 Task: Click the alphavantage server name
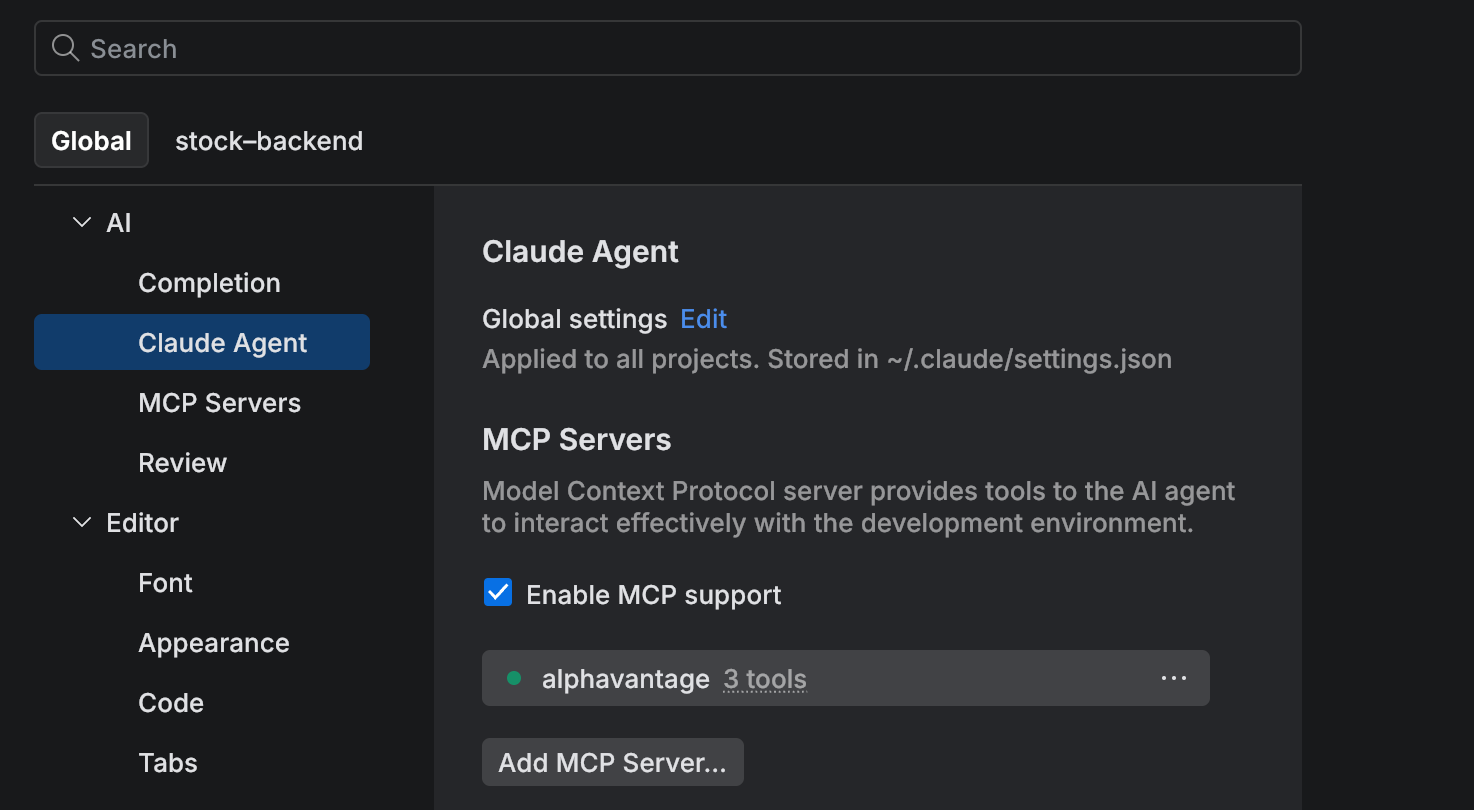click(626, 679)
